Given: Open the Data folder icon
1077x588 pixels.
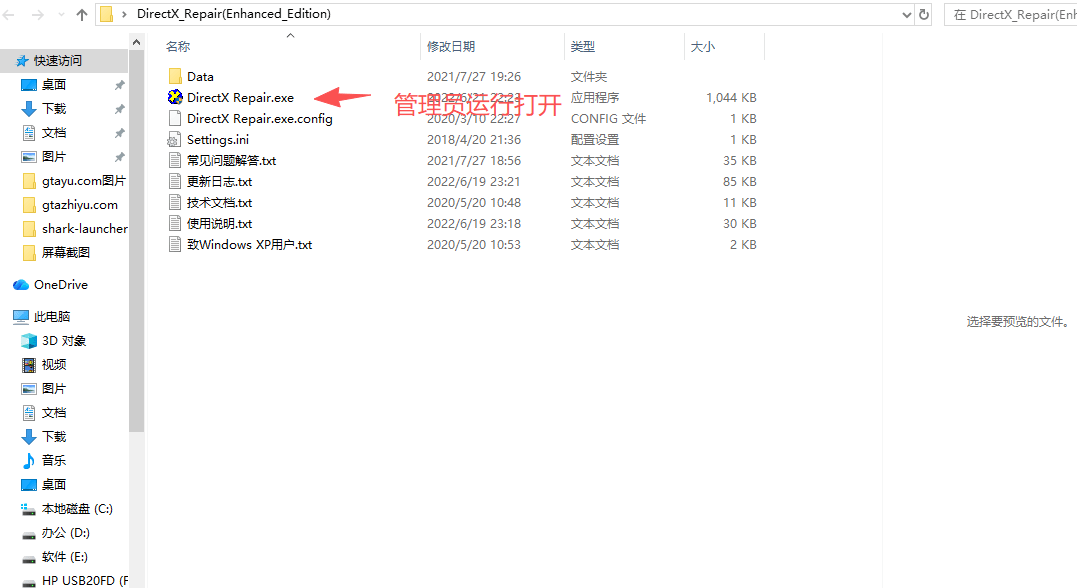Looking at the screenshot, I should (x=175, y=76).
